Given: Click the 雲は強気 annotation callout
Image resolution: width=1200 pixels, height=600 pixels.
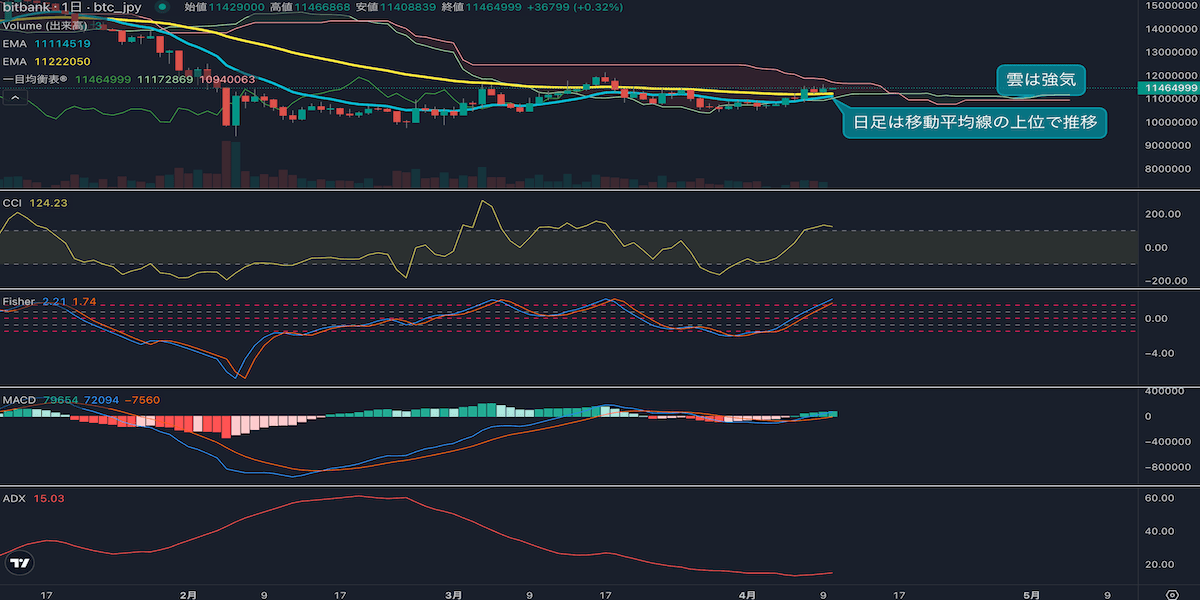Looking at the screenshot, I should pyautogui.click(x=1041, y=80).
